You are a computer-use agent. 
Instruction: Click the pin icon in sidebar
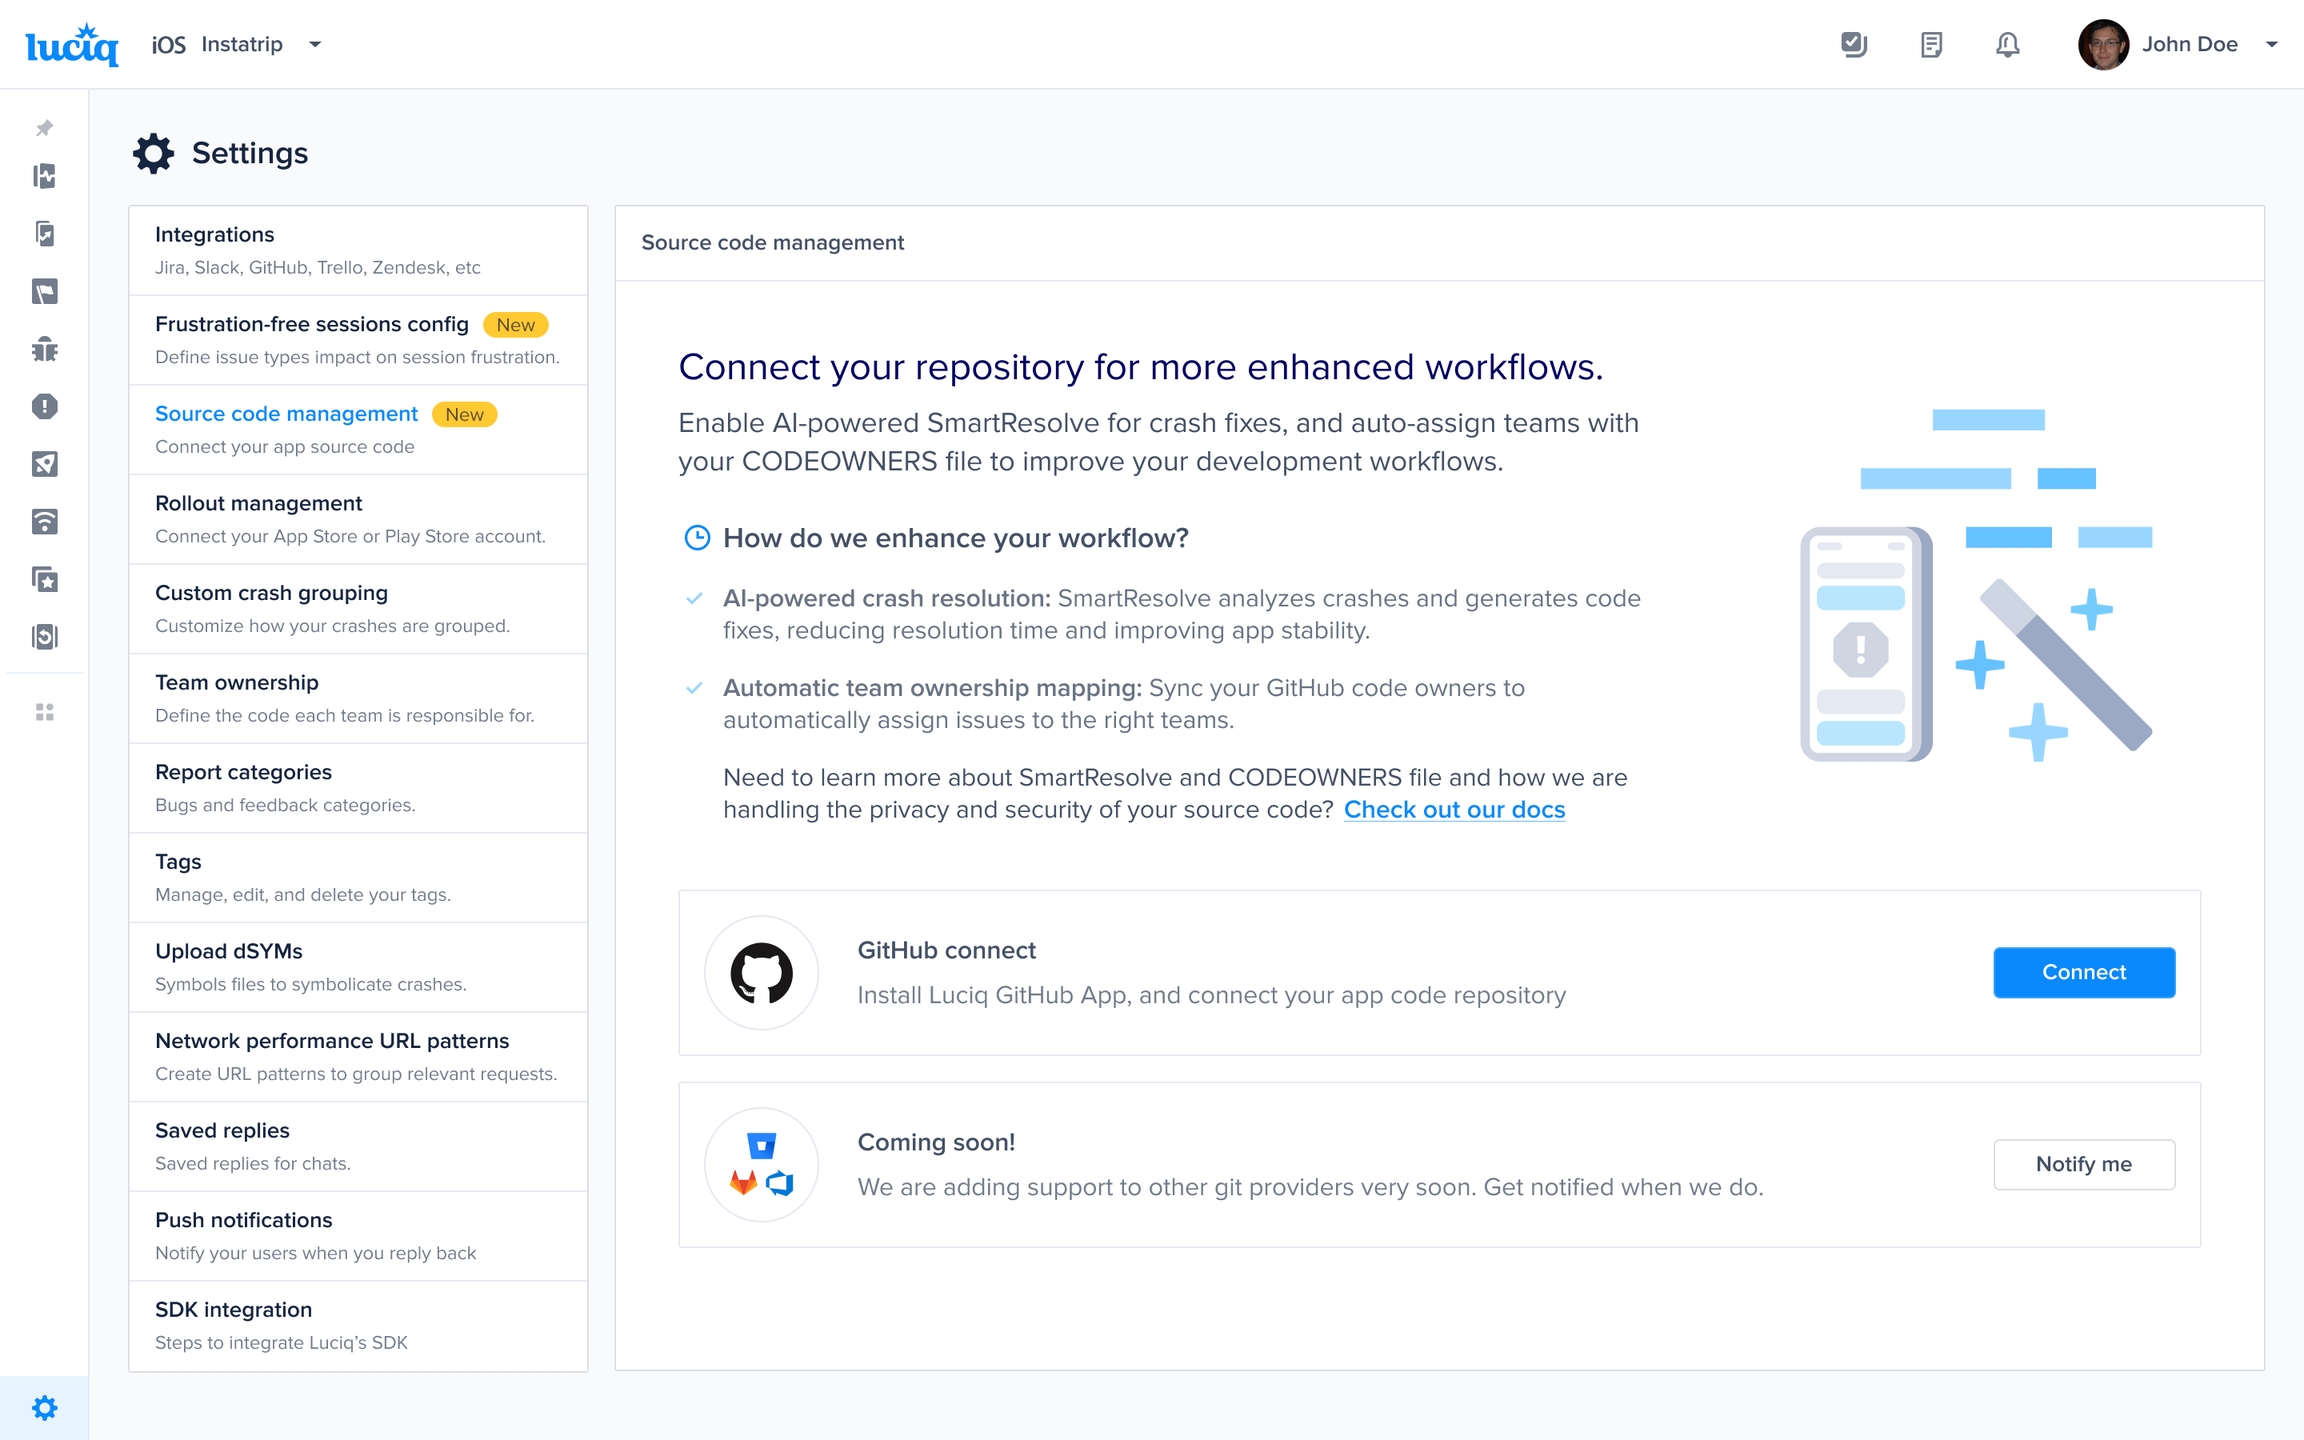pyautogui.click(x=44, y=128)
